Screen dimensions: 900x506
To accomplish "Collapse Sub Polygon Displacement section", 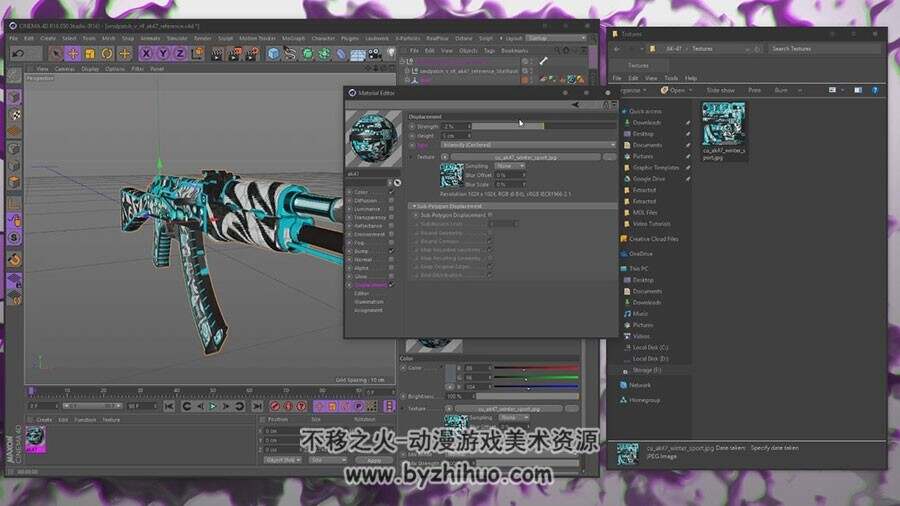I will [x=414, y=206].
